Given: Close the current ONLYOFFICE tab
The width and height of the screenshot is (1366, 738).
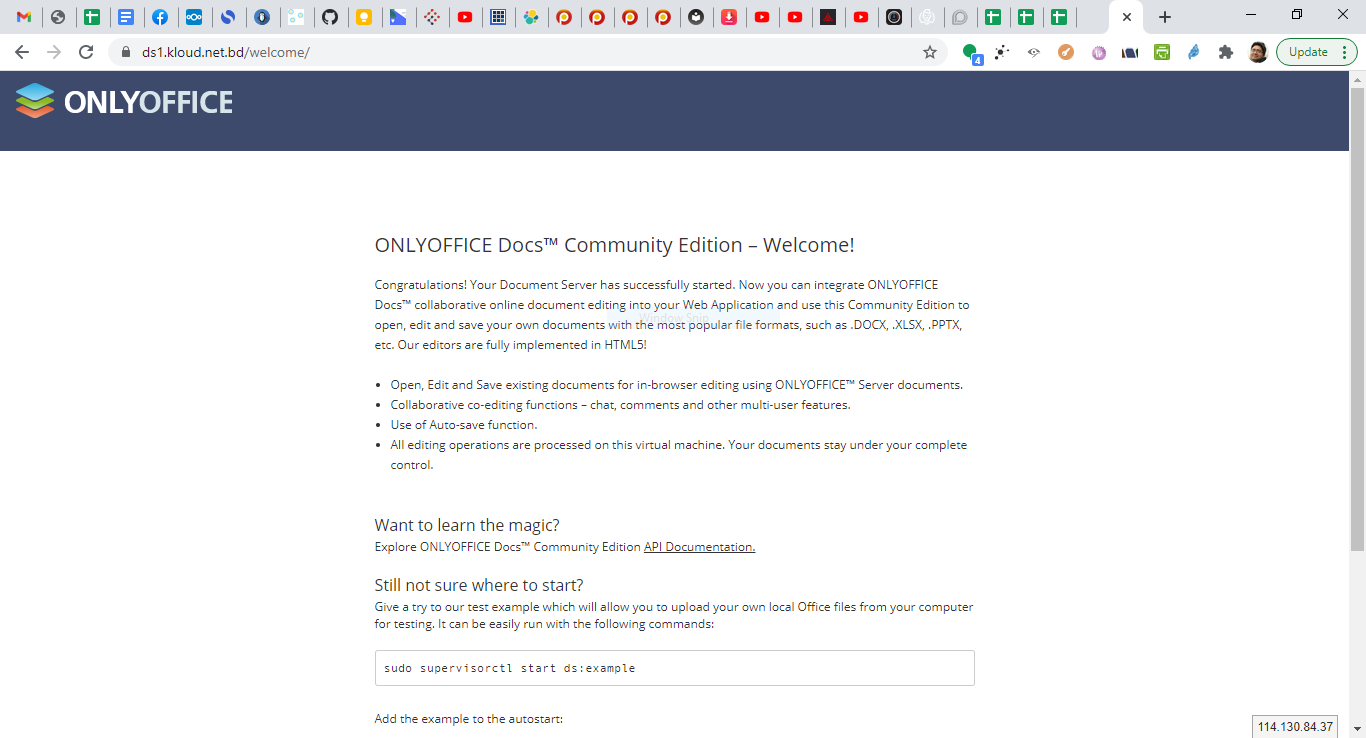Looking at the screenshot, I should (1127, 17).
